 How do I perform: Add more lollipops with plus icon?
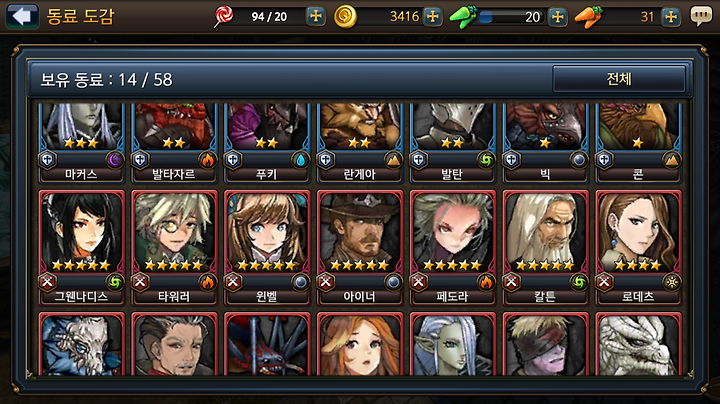315,17
